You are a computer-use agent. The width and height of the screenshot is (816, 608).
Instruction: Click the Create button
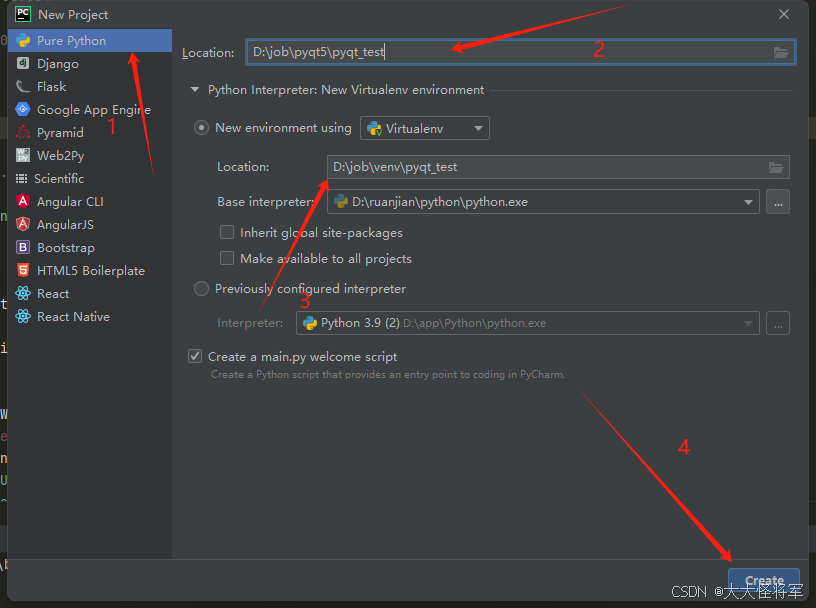click(763, 580)
